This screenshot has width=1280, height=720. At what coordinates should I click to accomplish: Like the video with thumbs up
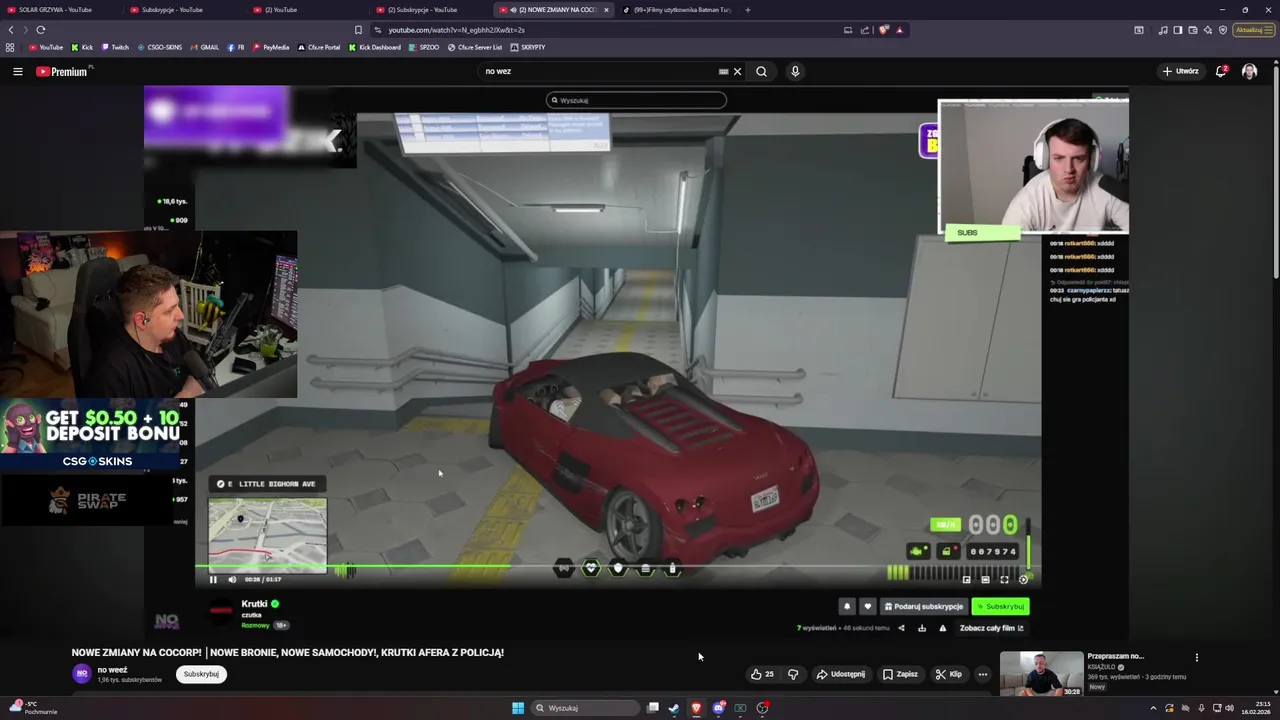pos(762,674)
